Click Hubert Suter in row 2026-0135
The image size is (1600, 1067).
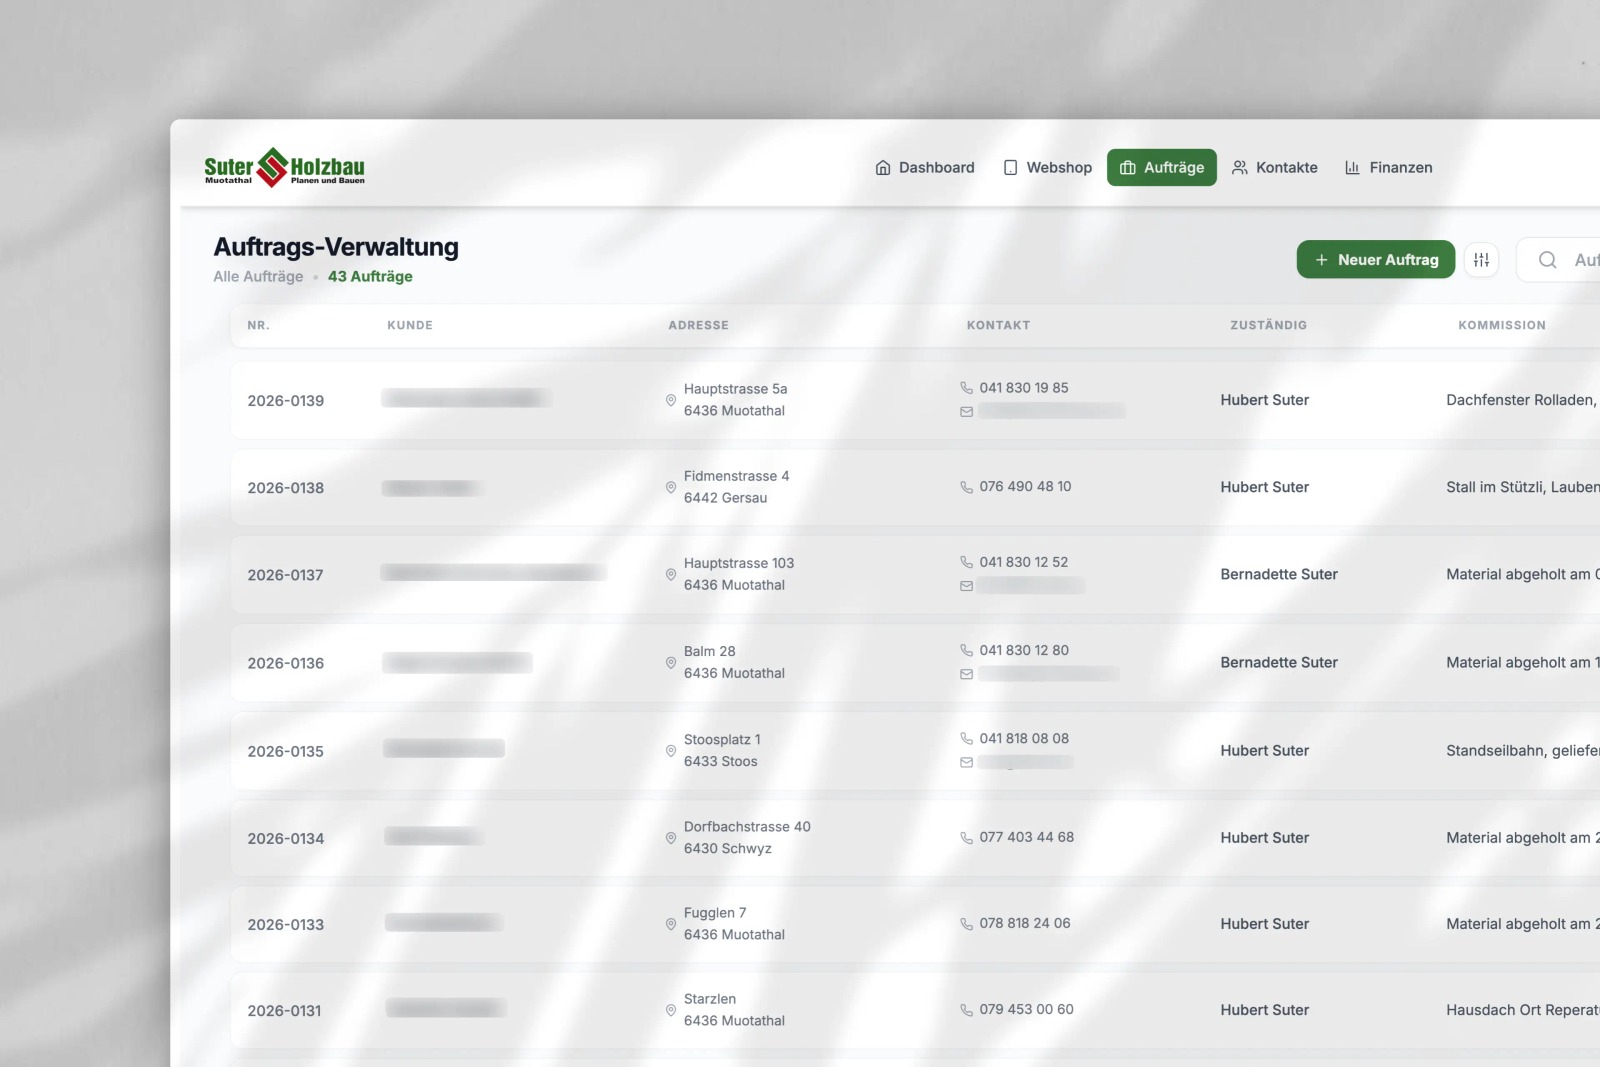[1265, 751]
